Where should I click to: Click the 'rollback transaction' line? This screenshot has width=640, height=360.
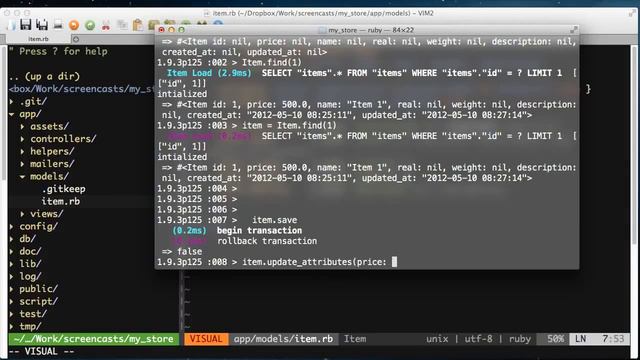pos(267,241)
